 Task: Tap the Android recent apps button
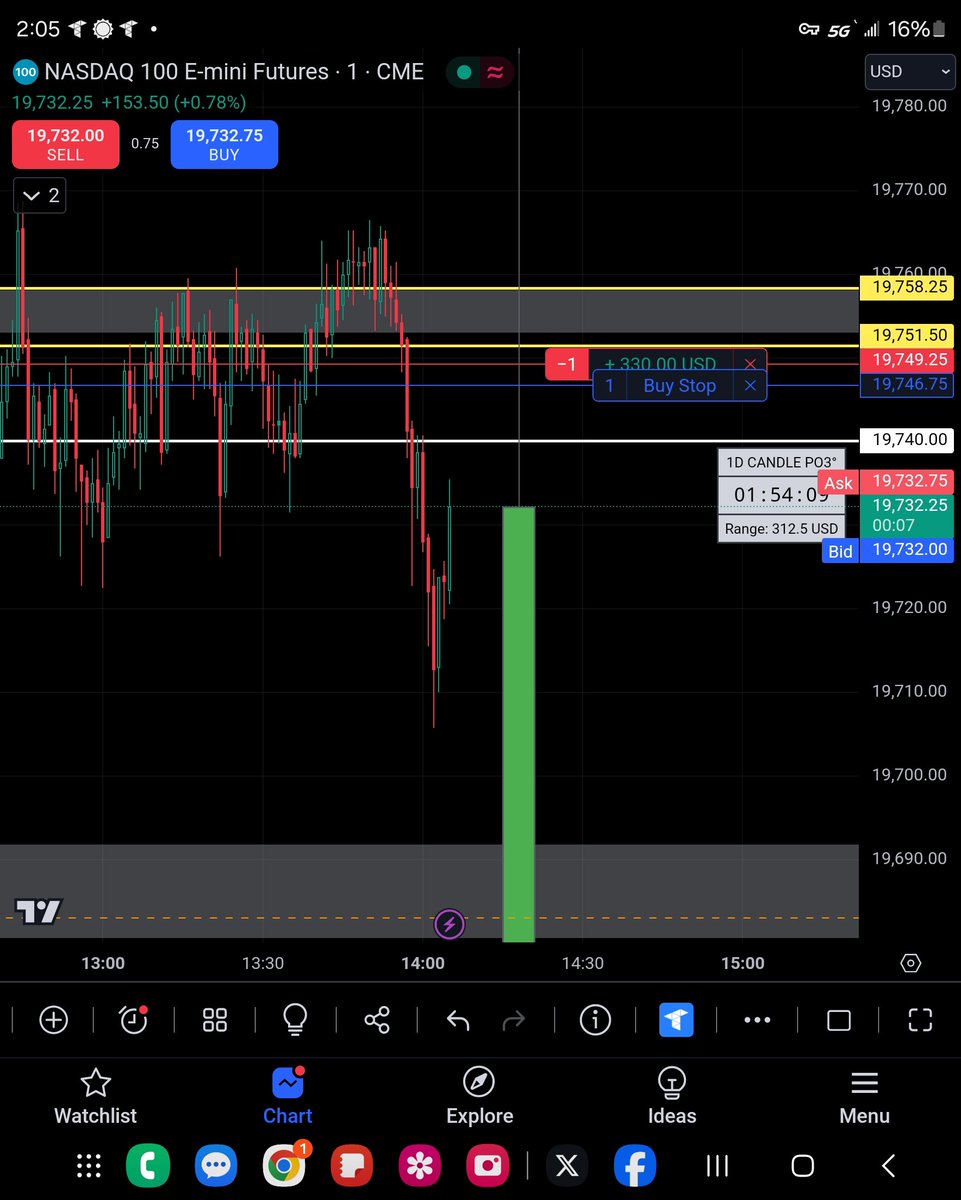click(717, 1166)
